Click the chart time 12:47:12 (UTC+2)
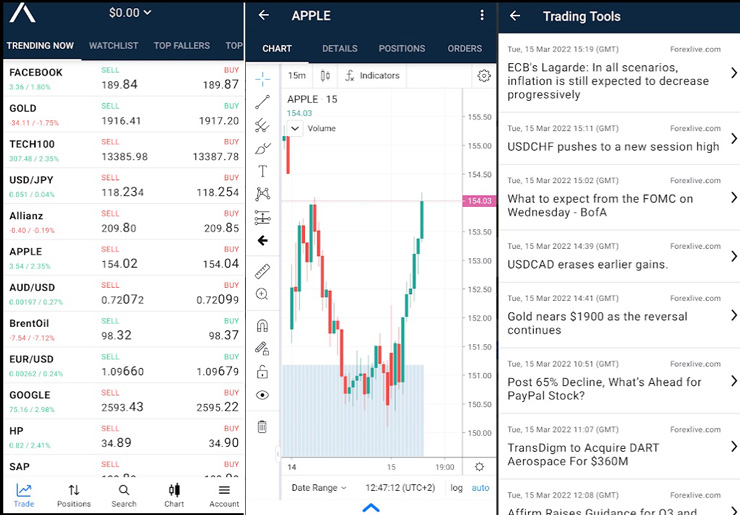 [400, 488]
